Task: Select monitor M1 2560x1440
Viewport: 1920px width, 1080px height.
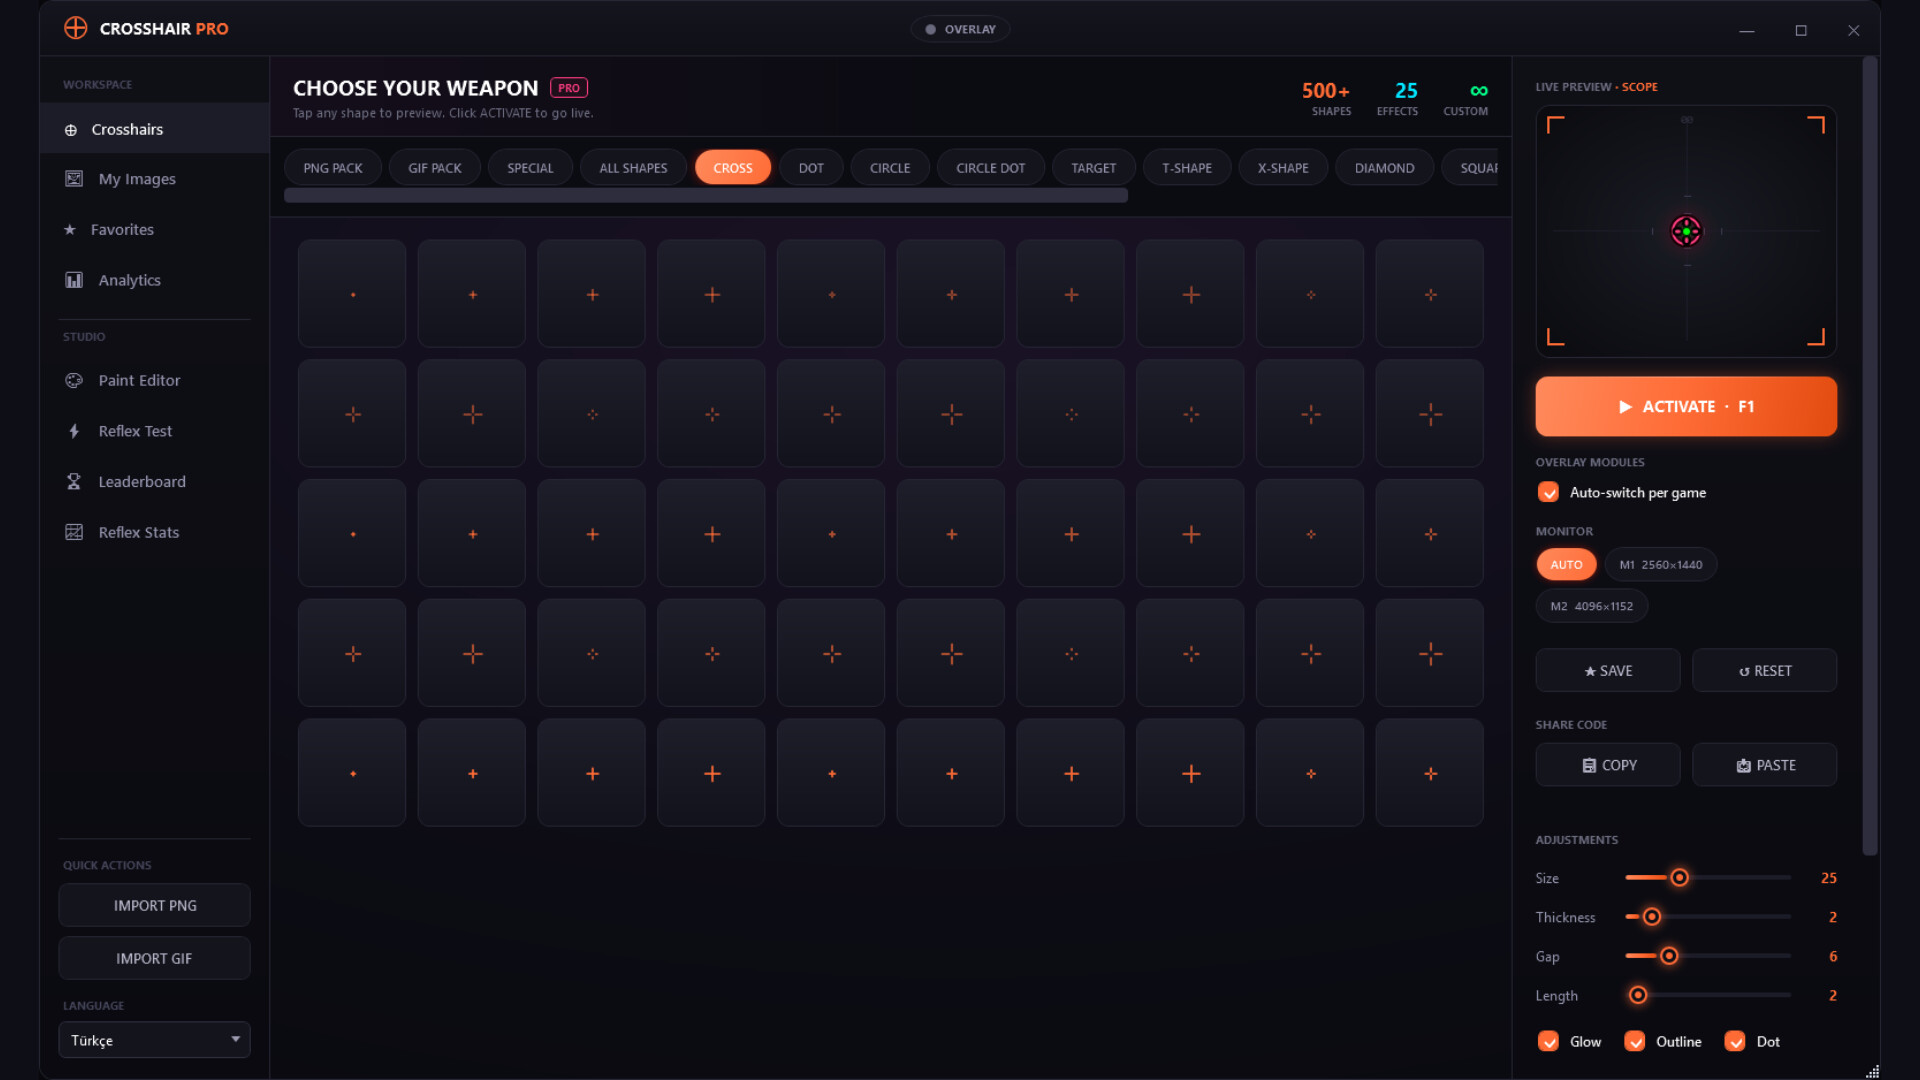Action: coord(1661,565)
